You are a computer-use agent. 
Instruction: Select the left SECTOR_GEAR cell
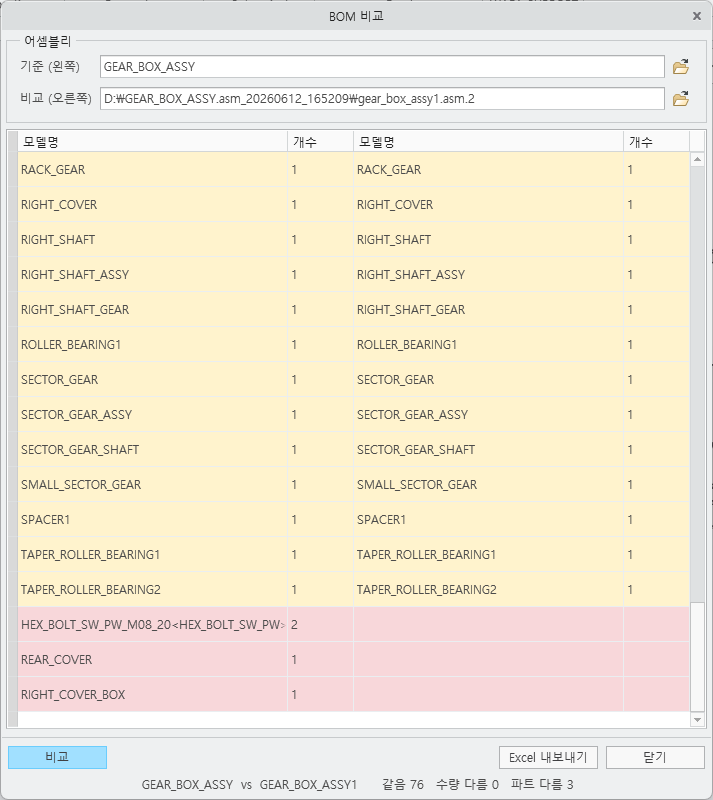[153, 380]
